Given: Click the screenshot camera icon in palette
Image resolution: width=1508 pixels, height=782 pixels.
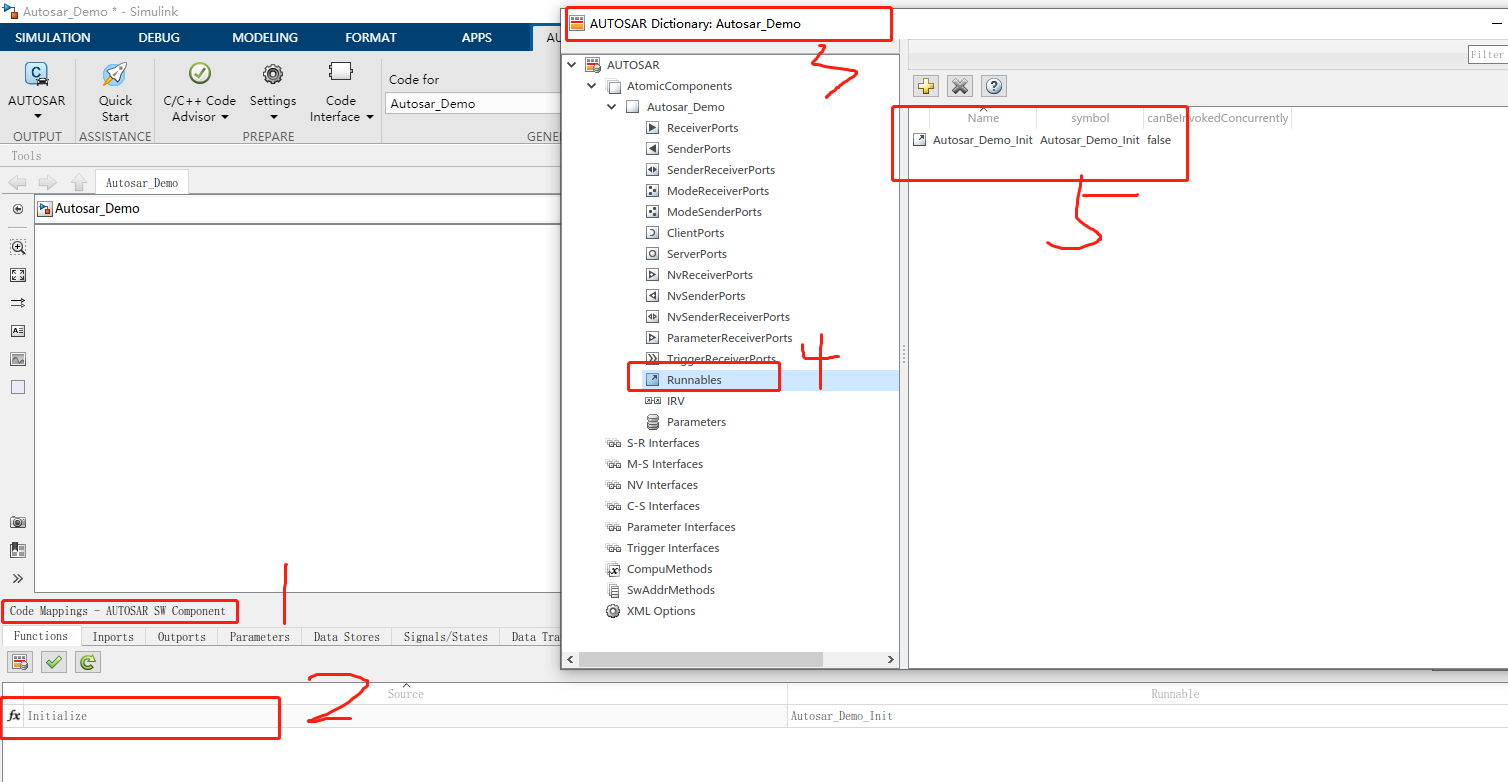Looking at the screenshot, I should [18, 522].
